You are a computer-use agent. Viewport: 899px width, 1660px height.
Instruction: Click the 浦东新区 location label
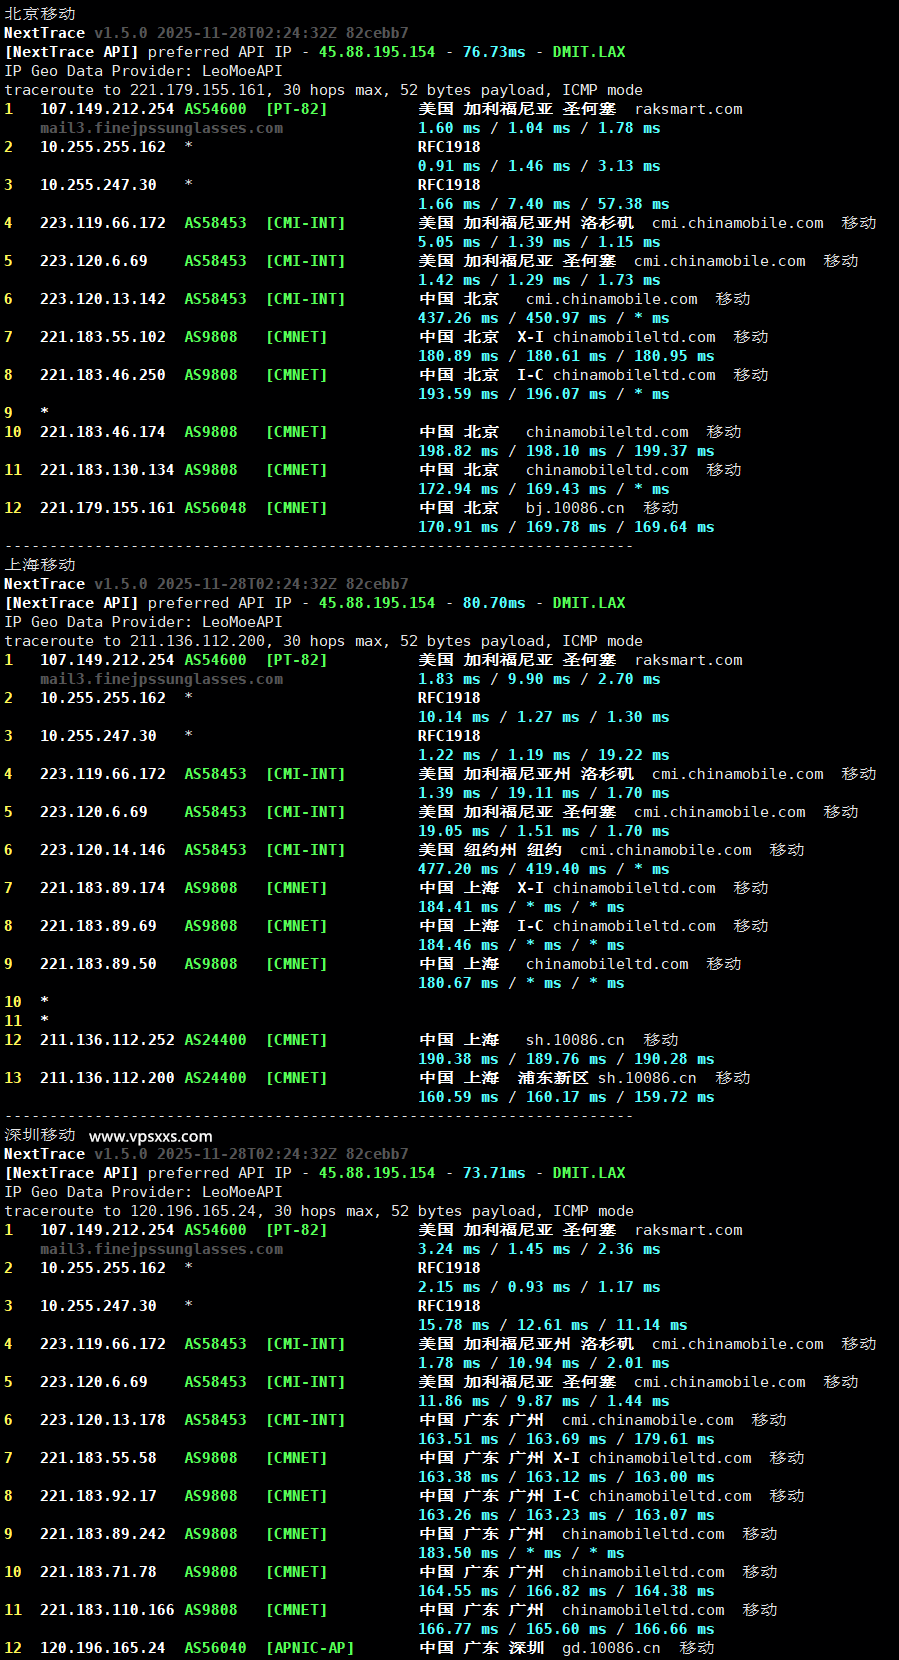553,1078
